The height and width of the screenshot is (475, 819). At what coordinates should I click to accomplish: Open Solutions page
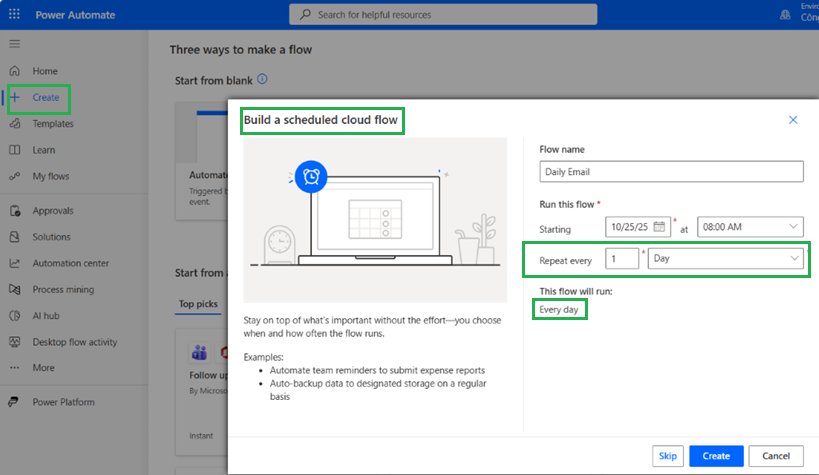51,237
